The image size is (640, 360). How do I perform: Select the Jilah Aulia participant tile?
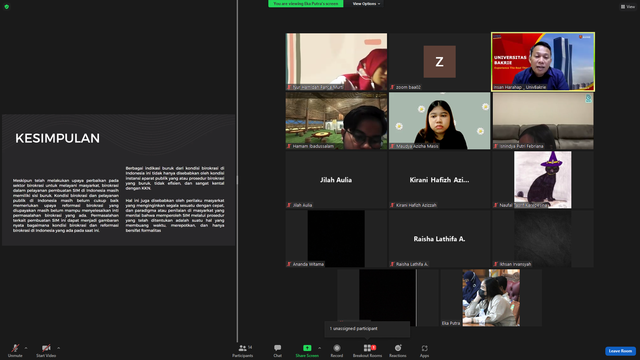[336, 180]
